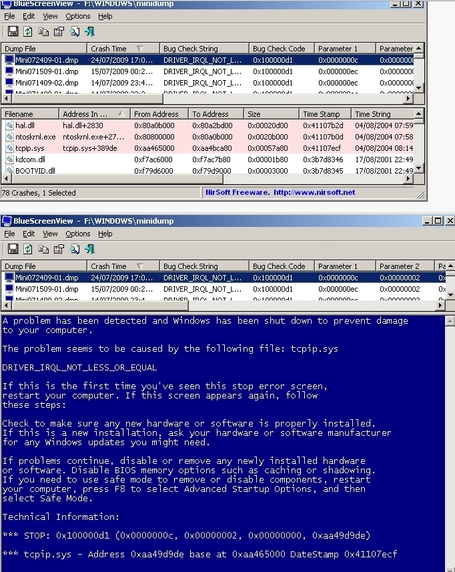Screen dimensions: 455x572
Task: Click crash time 15/07/2009 in blue-screen window
Action: pyautogui.click(x=122, y=289)
